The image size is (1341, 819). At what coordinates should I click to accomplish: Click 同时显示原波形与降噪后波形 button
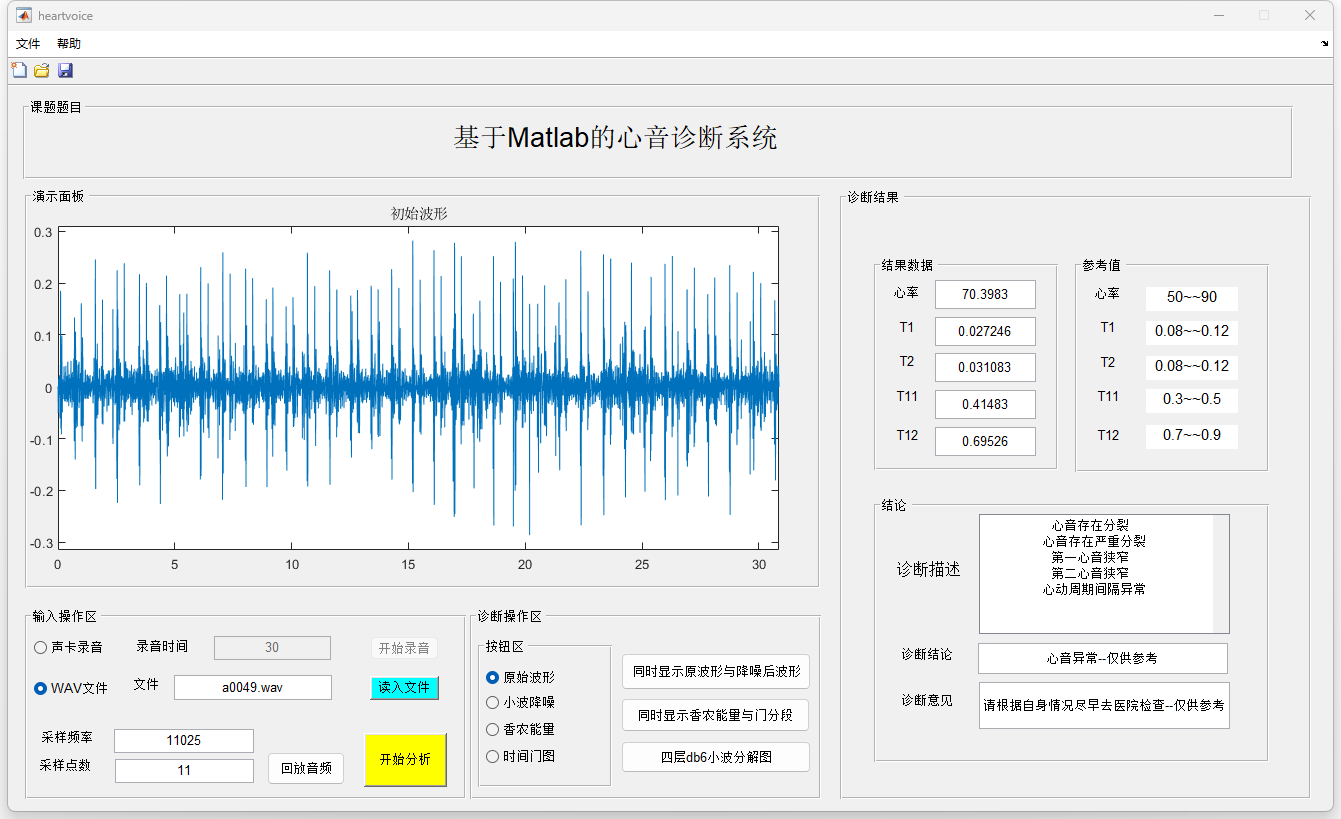(x=716, y=672)
